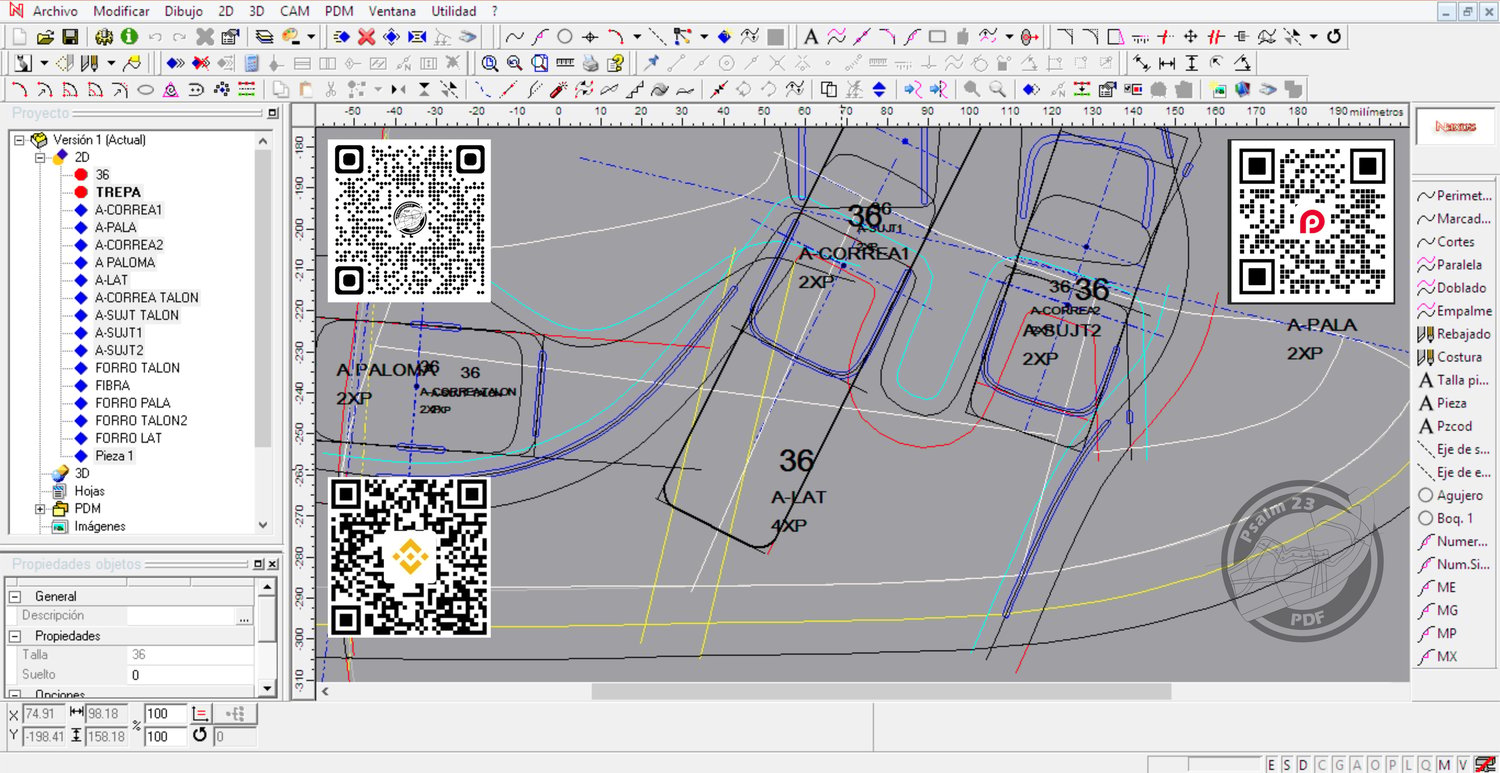1500x773 pixels.
Task: Click the Open folder icon
Action: pos(45,37)
